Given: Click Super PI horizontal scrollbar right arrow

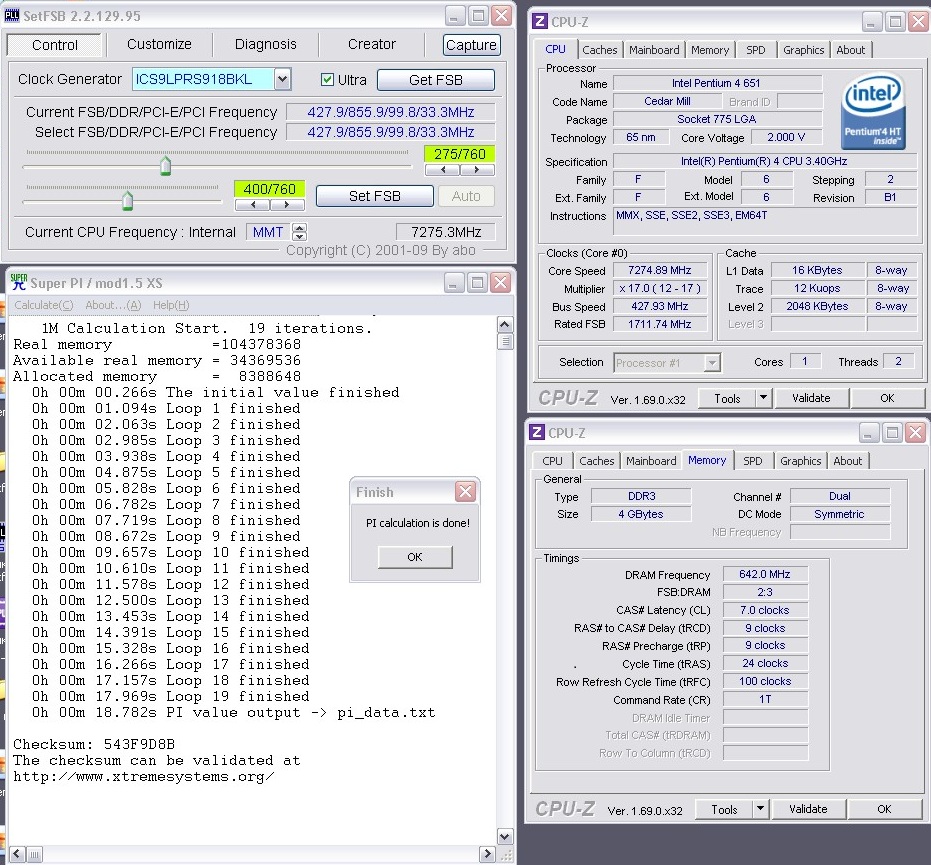Looking at the screenshot, I should [487, 854].
